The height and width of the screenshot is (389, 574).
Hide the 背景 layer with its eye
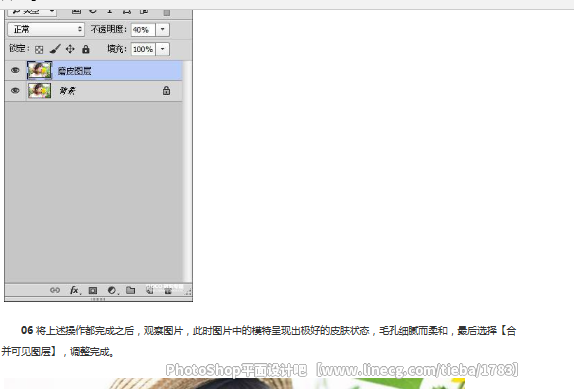(x=15, y=90)
